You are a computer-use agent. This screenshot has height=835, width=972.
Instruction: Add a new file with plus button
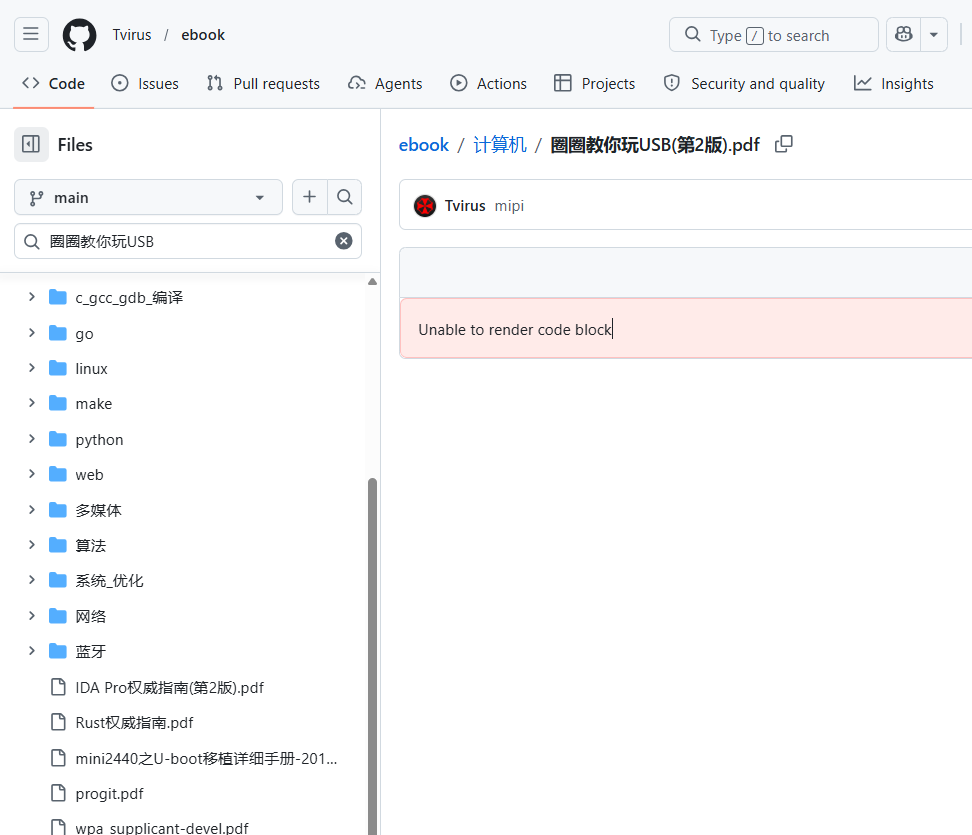tap(309, 197)
